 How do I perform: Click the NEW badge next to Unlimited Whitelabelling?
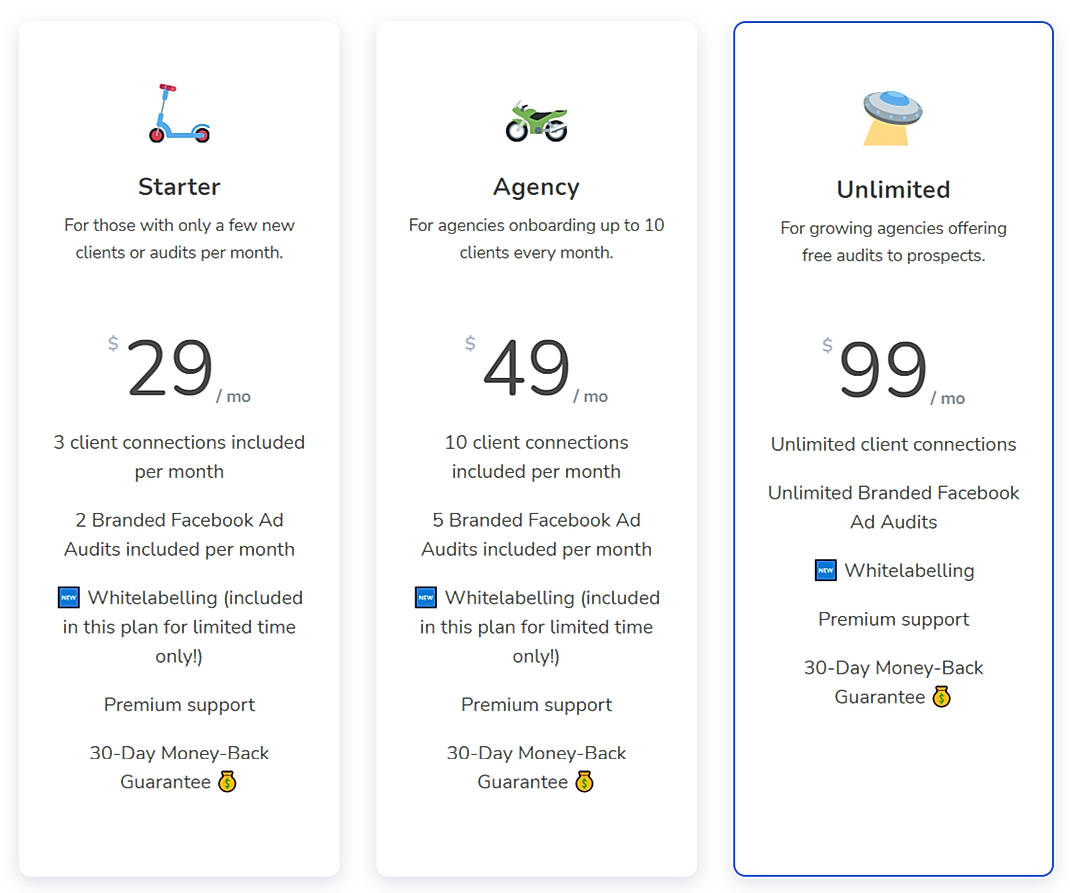[824, 570]
